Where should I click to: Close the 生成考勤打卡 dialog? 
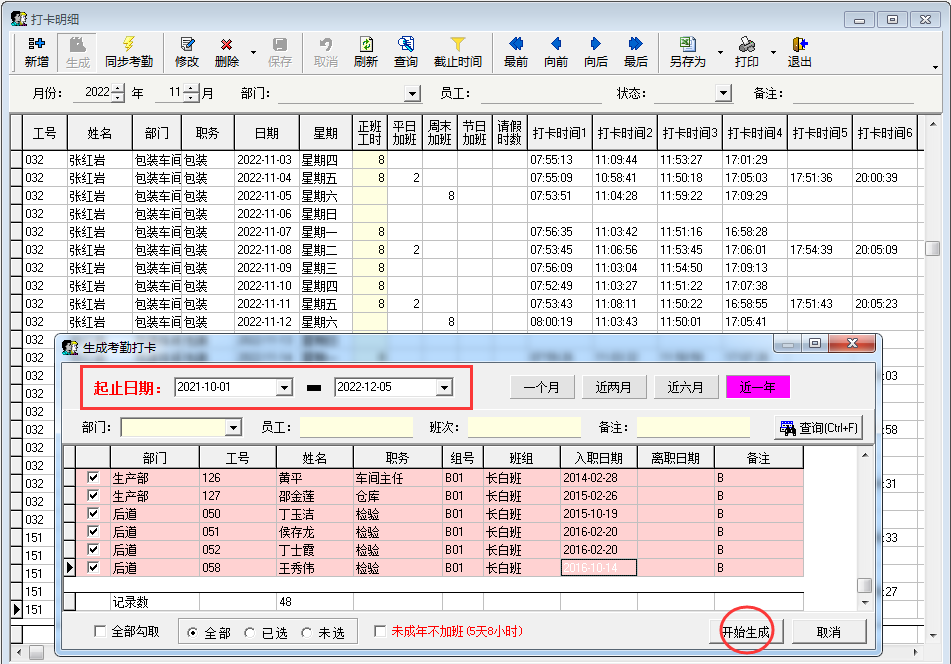coord(852,344)
